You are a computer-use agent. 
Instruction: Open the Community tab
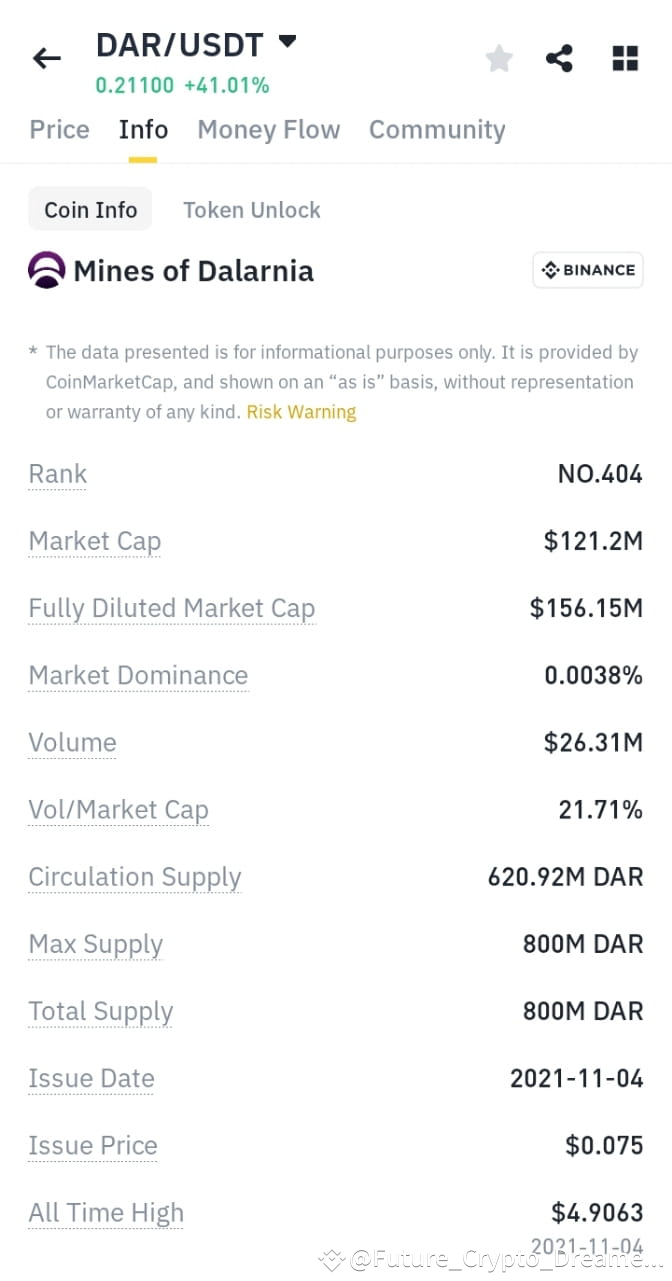pyautogui.click(x=437, y=129)
